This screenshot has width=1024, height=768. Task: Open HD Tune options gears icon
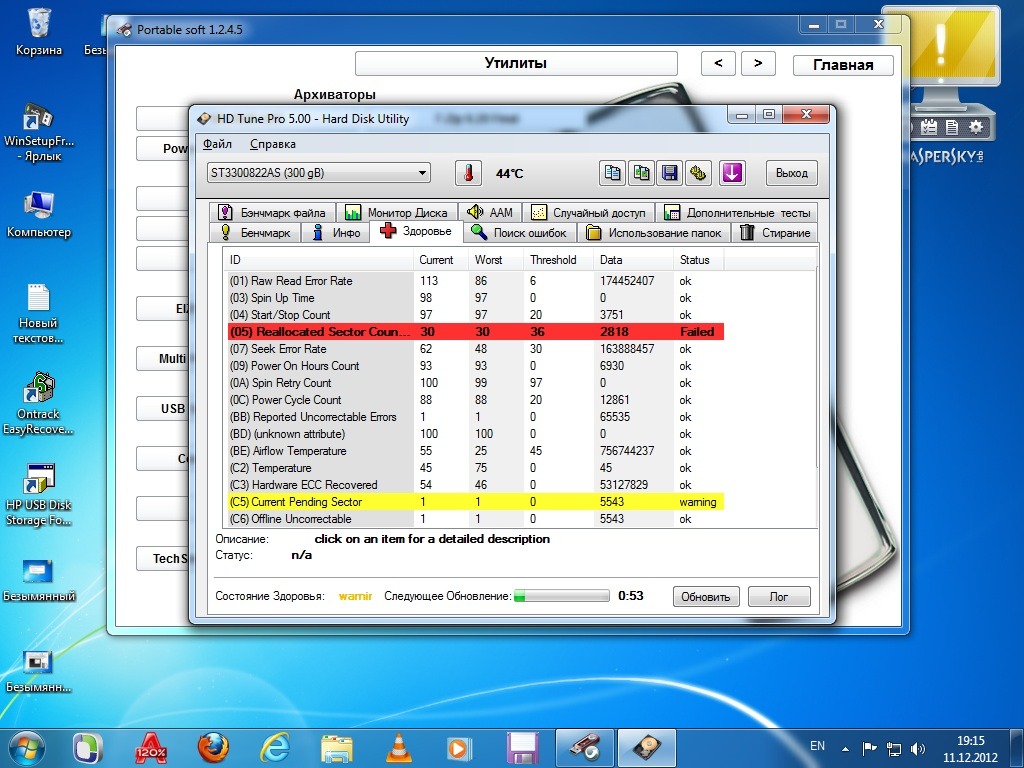698,173
